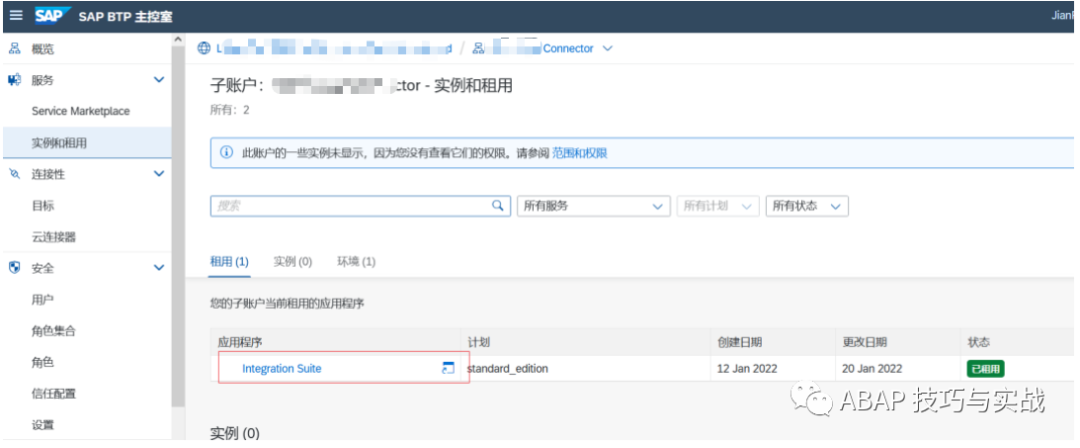Switch to the 环境 (1) tab
Viewport: 1080px width, 448px height.
(356, 262)
